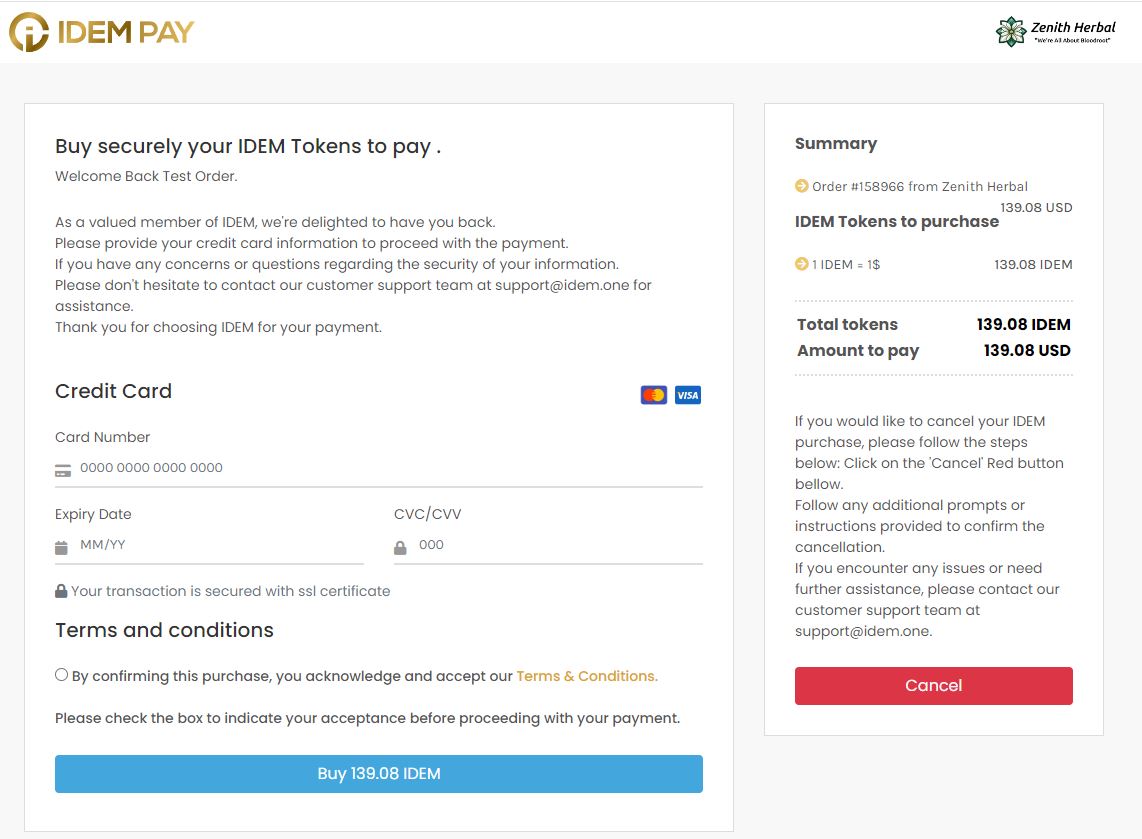Focus the MM/YY Expiry Date field
Image resolution: width=1142 pixels, height=839 pixels.
pyautogui.click(x=220, y=545)
